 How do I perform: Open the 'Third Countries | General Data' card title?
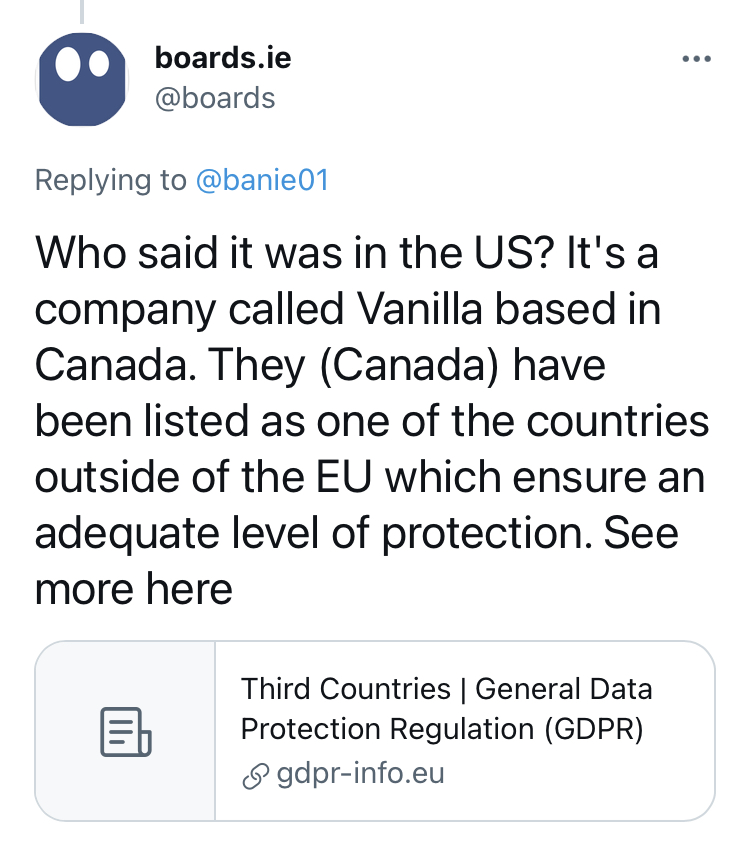point(446,689)
